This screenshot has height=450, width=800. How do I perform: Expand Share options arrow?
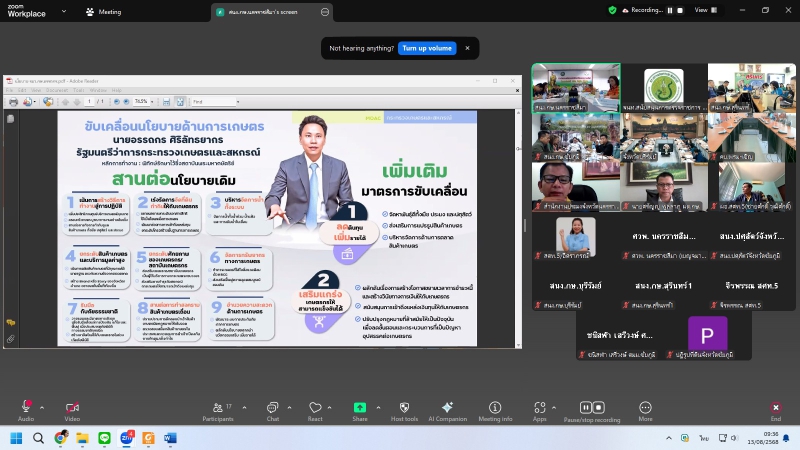tap(378, 408)
